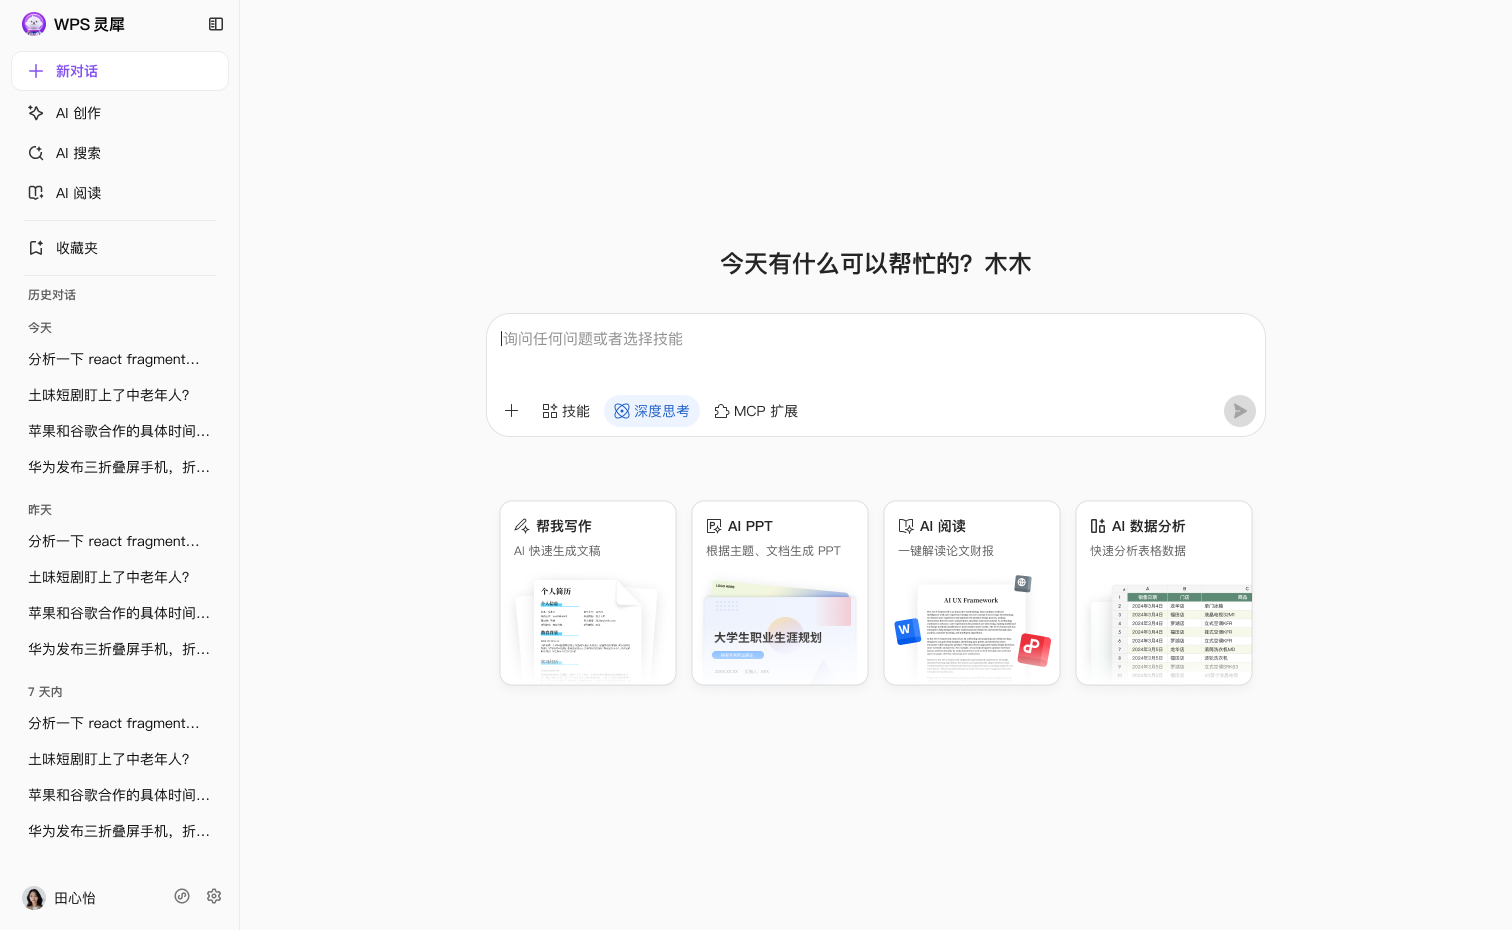
Task: Launch AI PPT from the feature cards
Action: point(779,592)
